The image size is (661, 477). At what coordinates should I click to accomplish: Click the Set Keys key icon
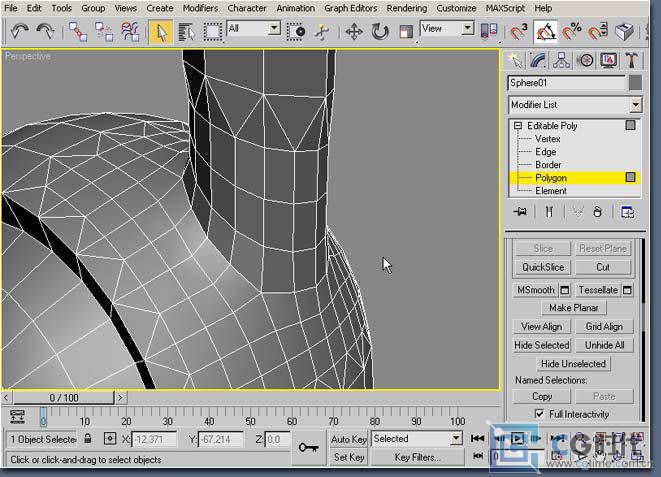[309, 448]
